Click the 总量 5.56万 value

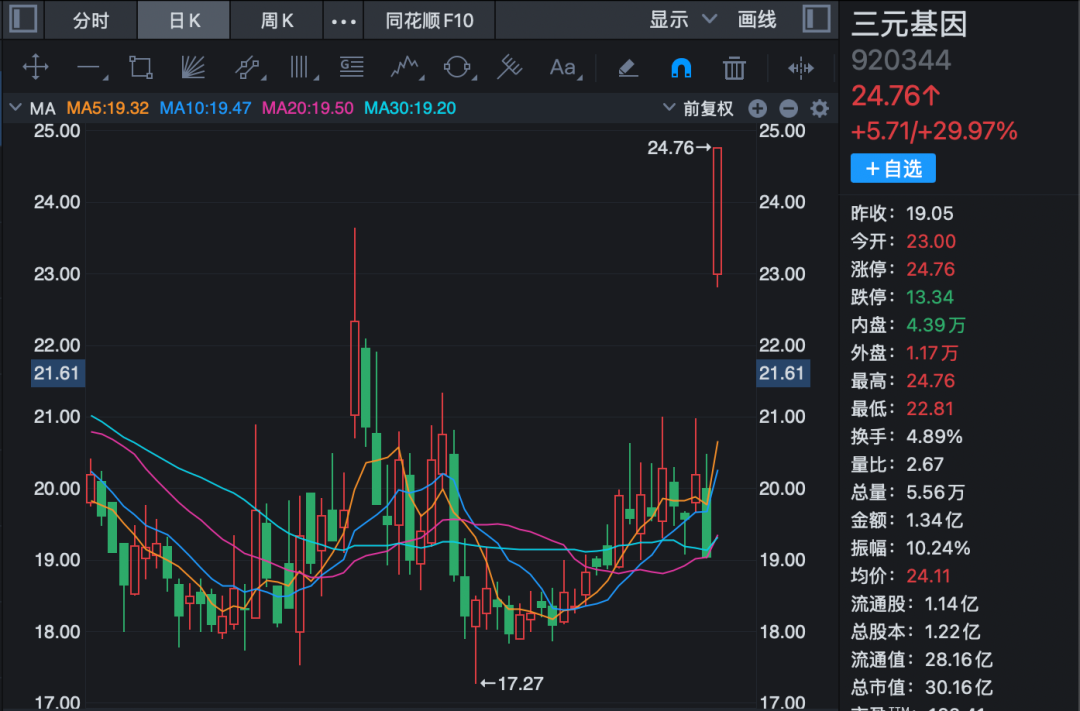[935, 492]
